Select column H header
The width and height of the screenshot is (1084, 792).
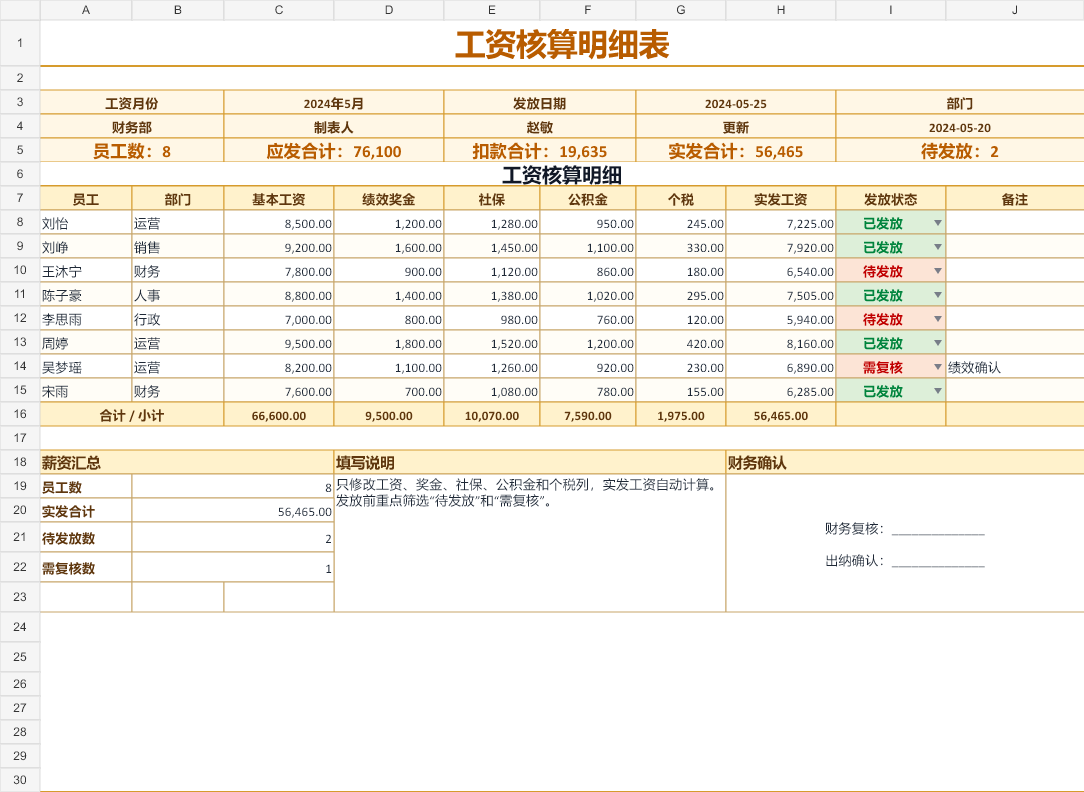click(781, 10)
